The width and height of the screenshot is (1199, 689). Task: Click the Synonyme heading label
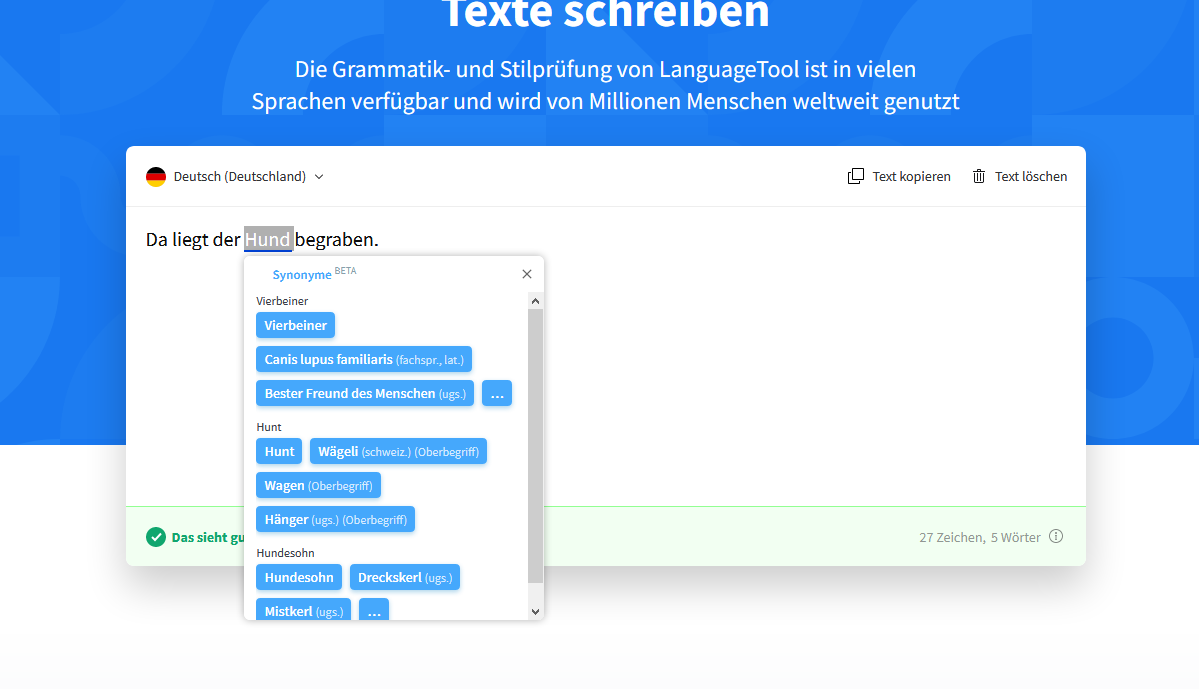click(x=302, y=275)
